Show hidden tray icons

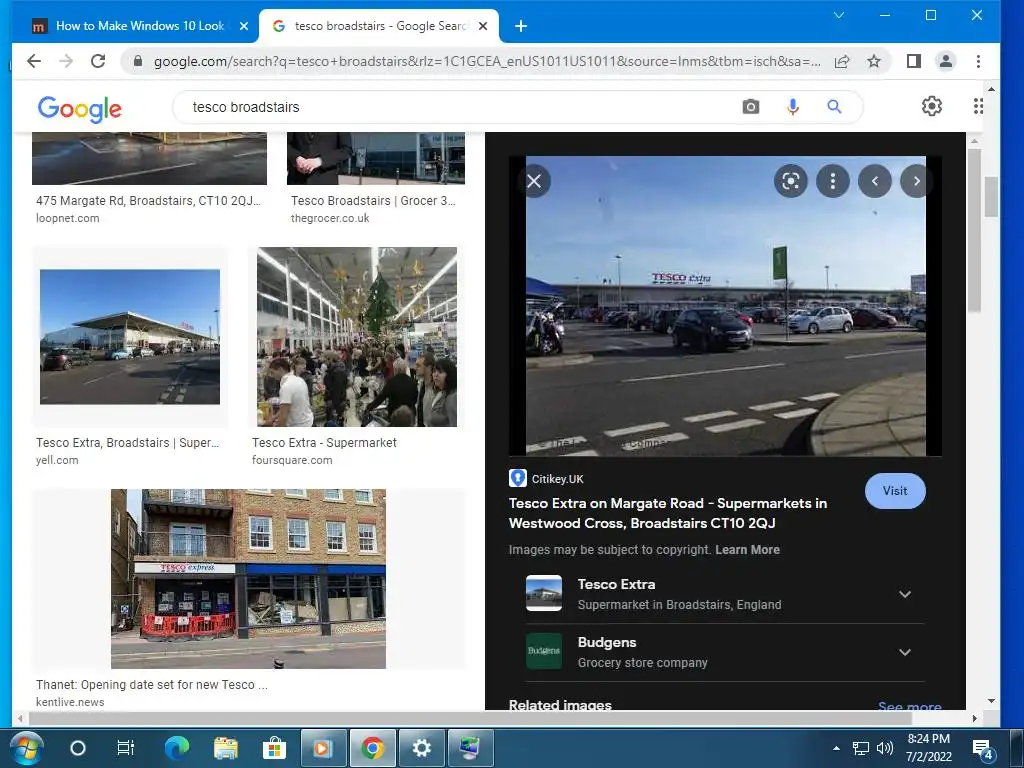(837, 748)
